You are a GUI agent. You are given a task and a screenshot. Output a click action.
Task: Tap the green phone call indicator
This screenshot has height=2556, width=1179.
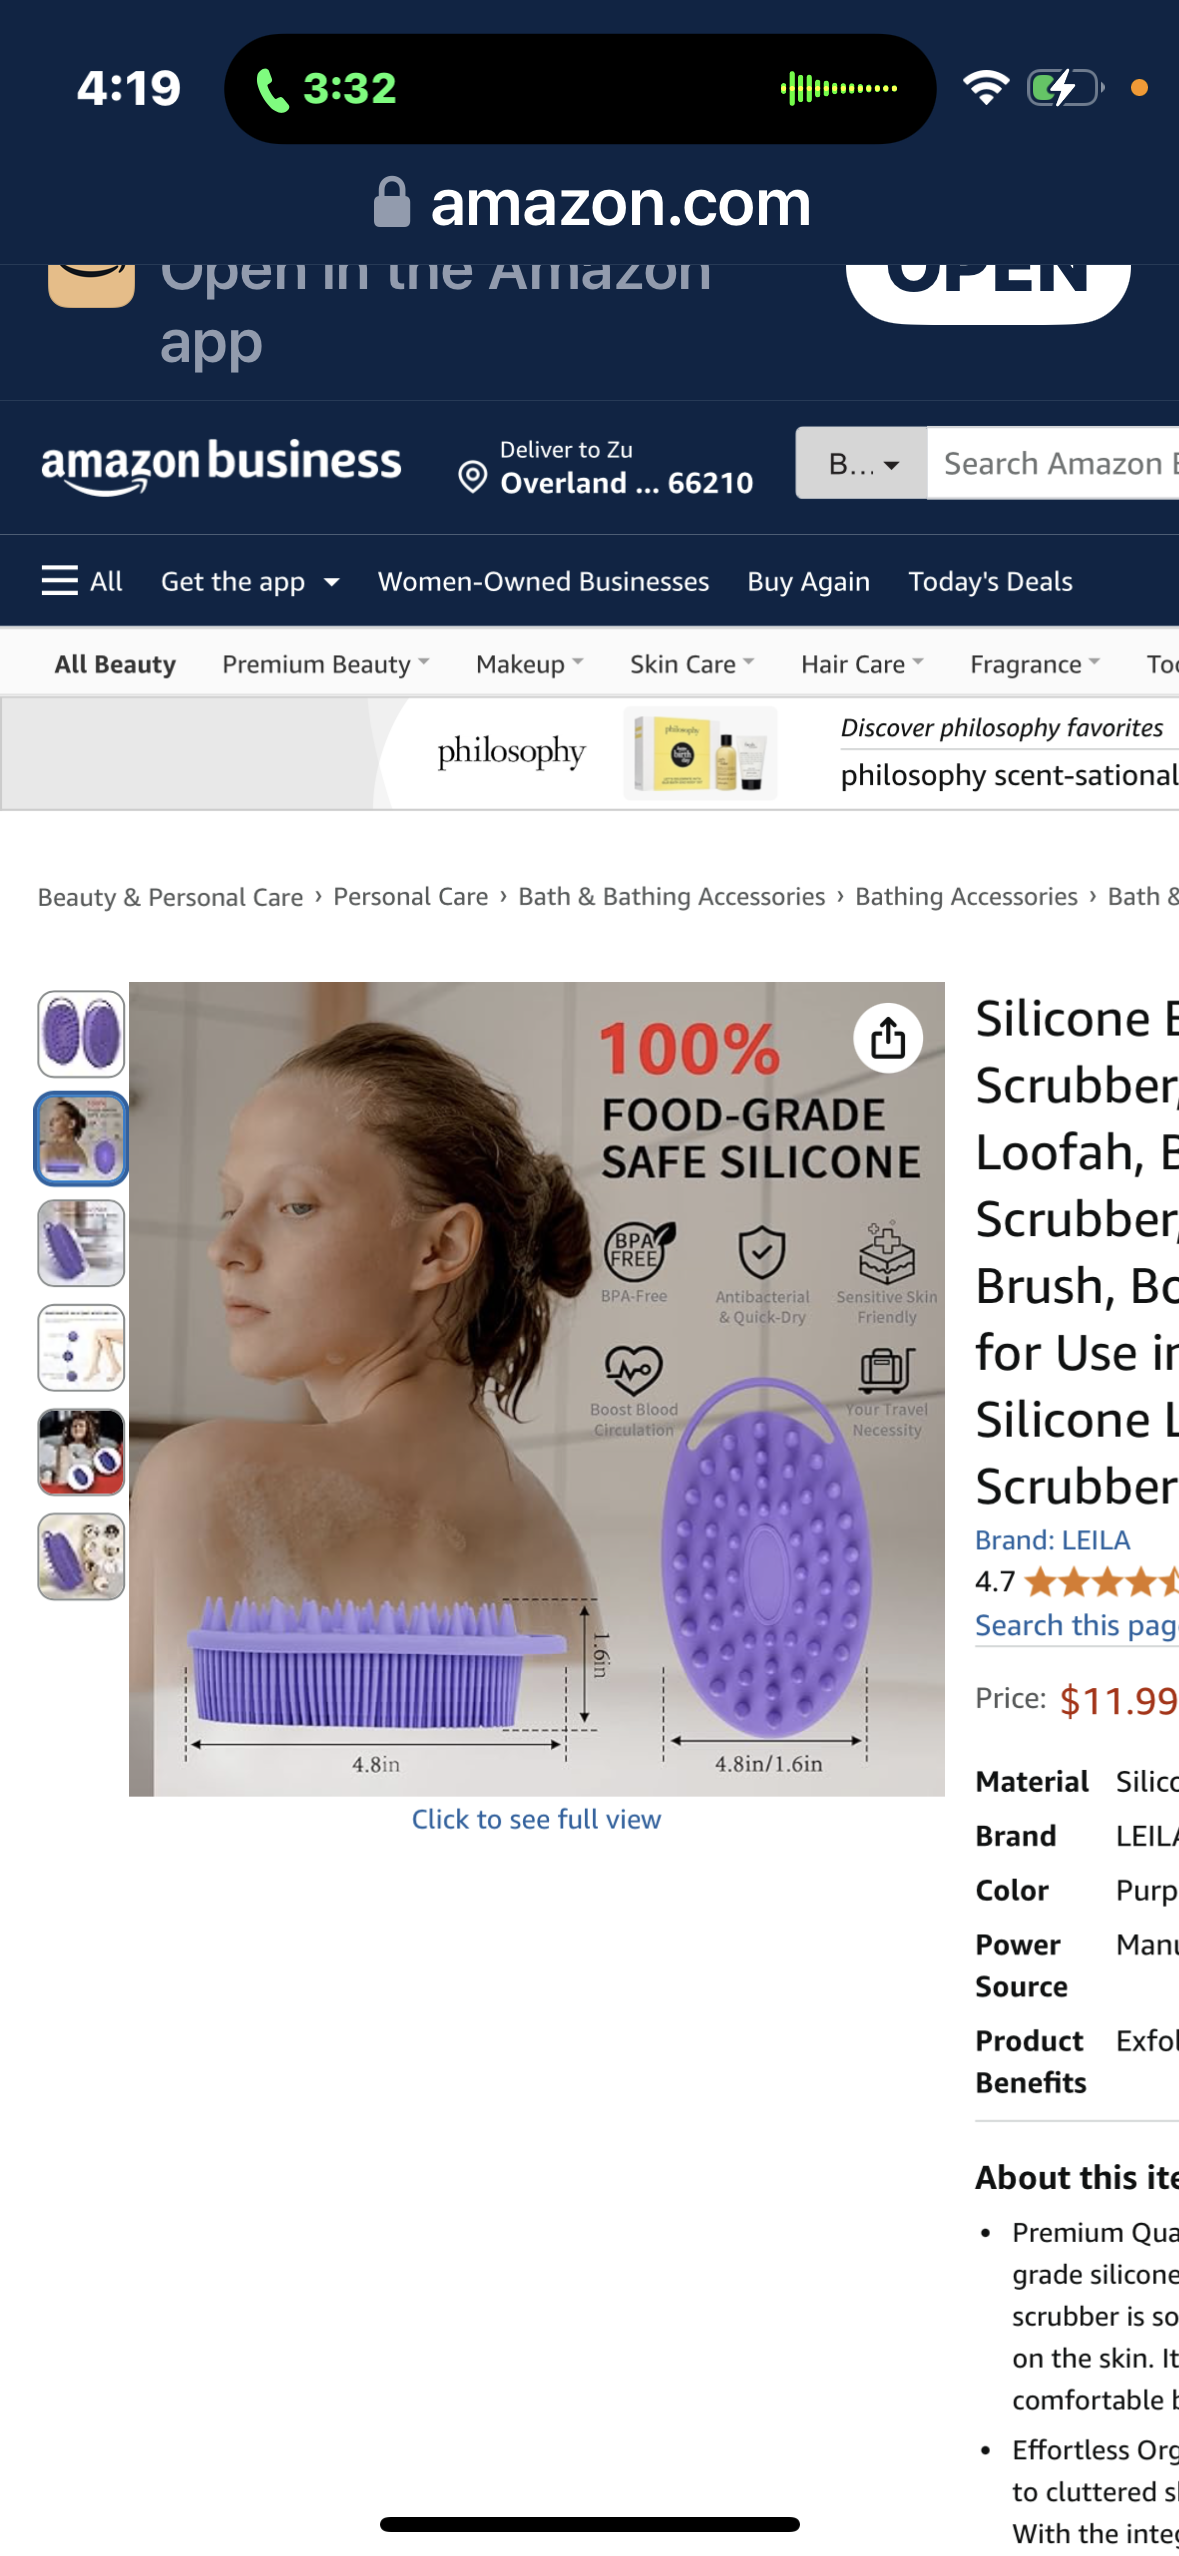pos(272,89)
